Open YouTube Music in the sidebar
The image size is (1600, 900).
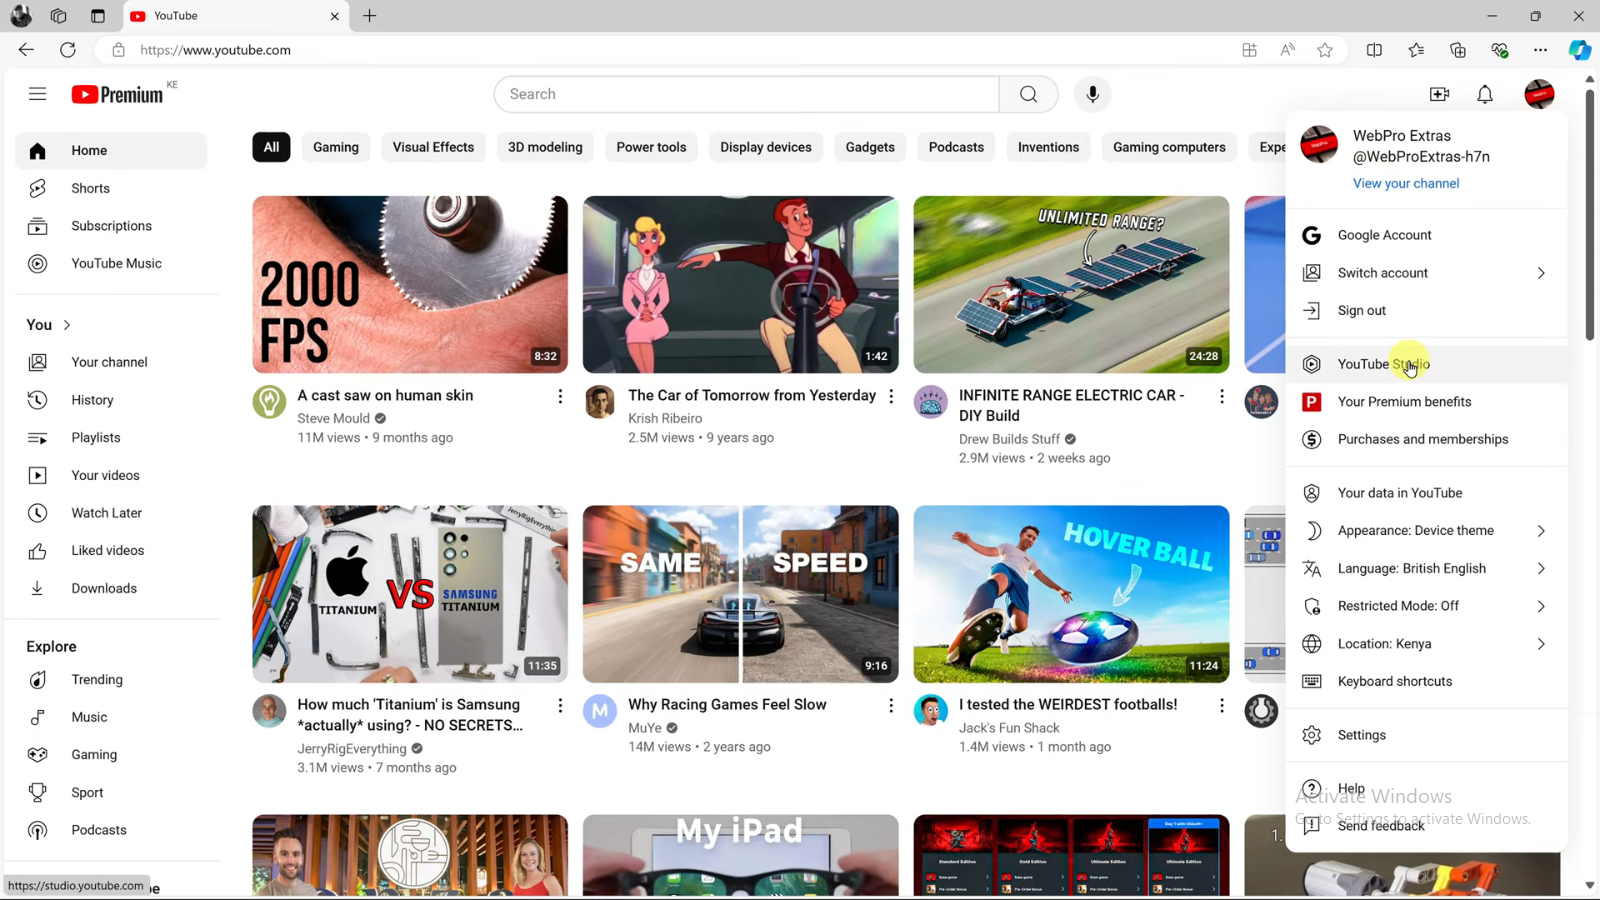pyautogui.click(x=111, y=264)
